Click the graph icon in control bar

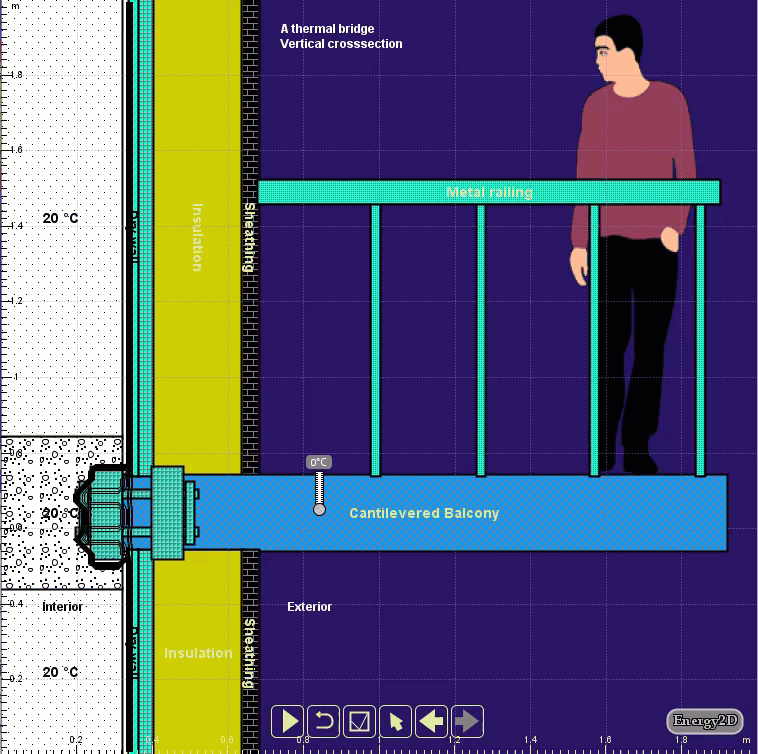359,721
